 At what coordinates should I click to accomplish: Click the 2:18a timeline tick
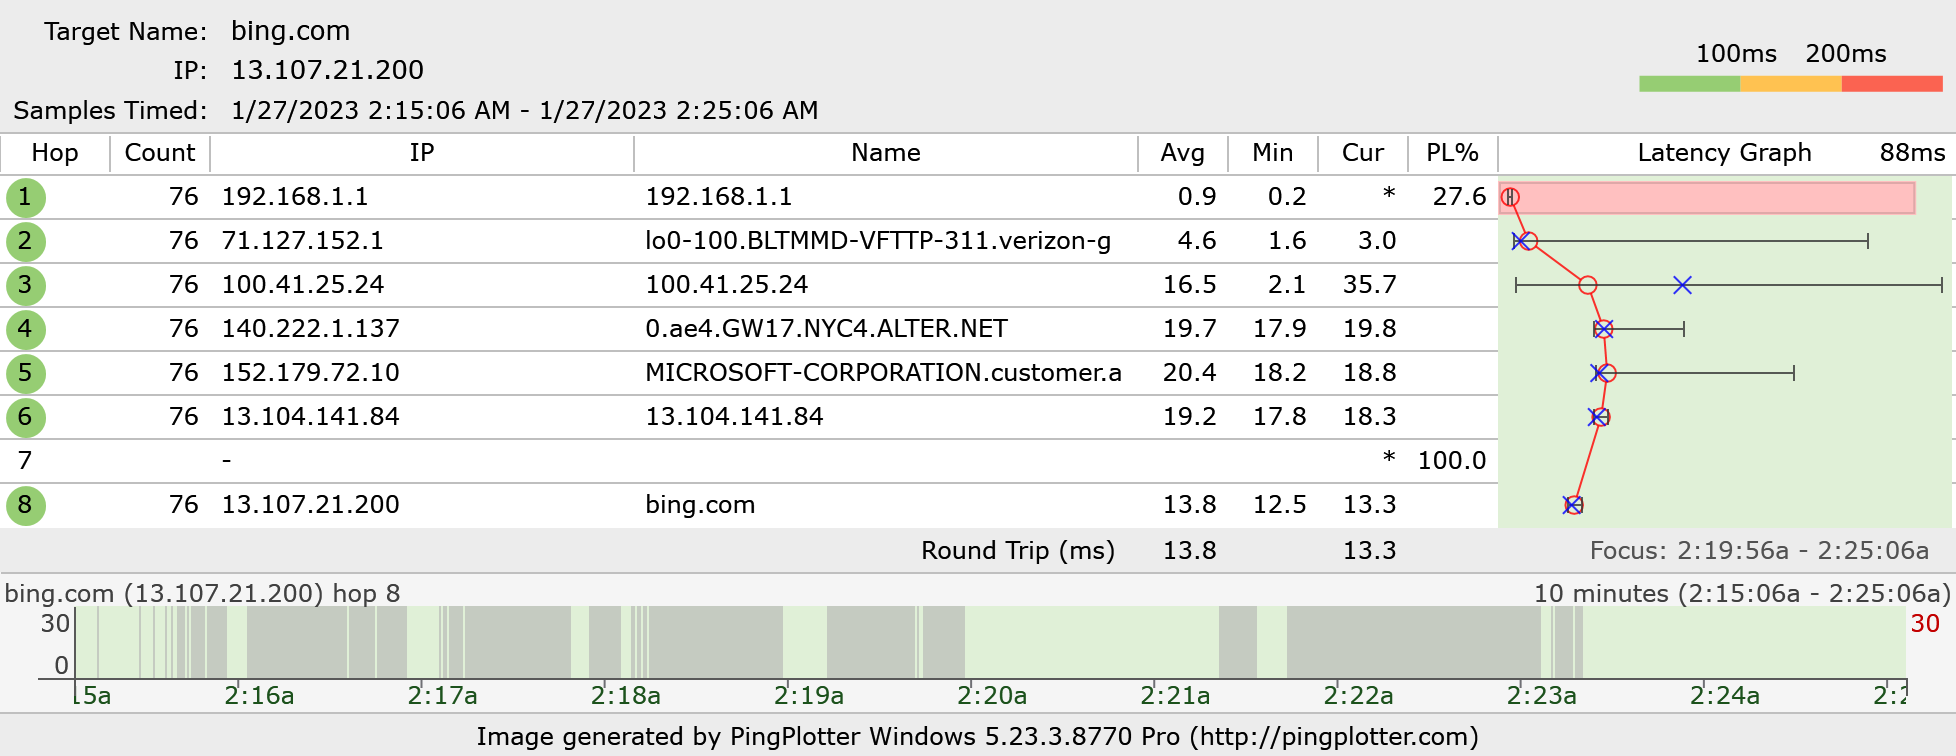tap(625, 695)
